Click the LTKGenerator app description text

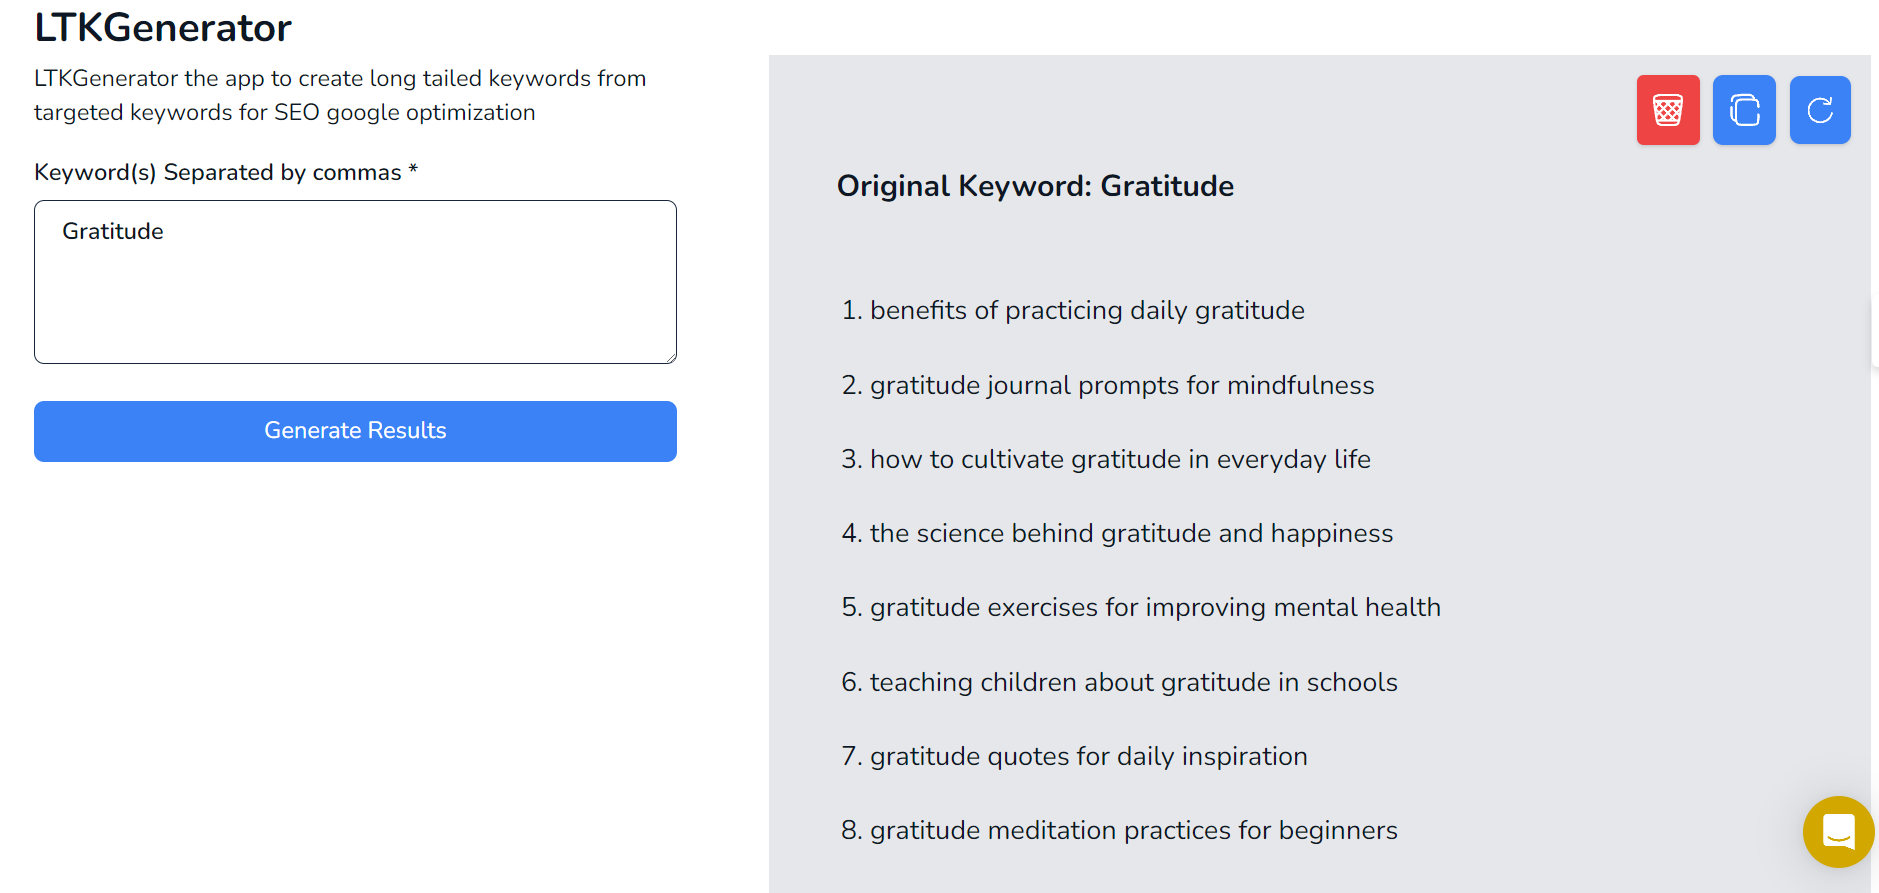click(340, 96)
